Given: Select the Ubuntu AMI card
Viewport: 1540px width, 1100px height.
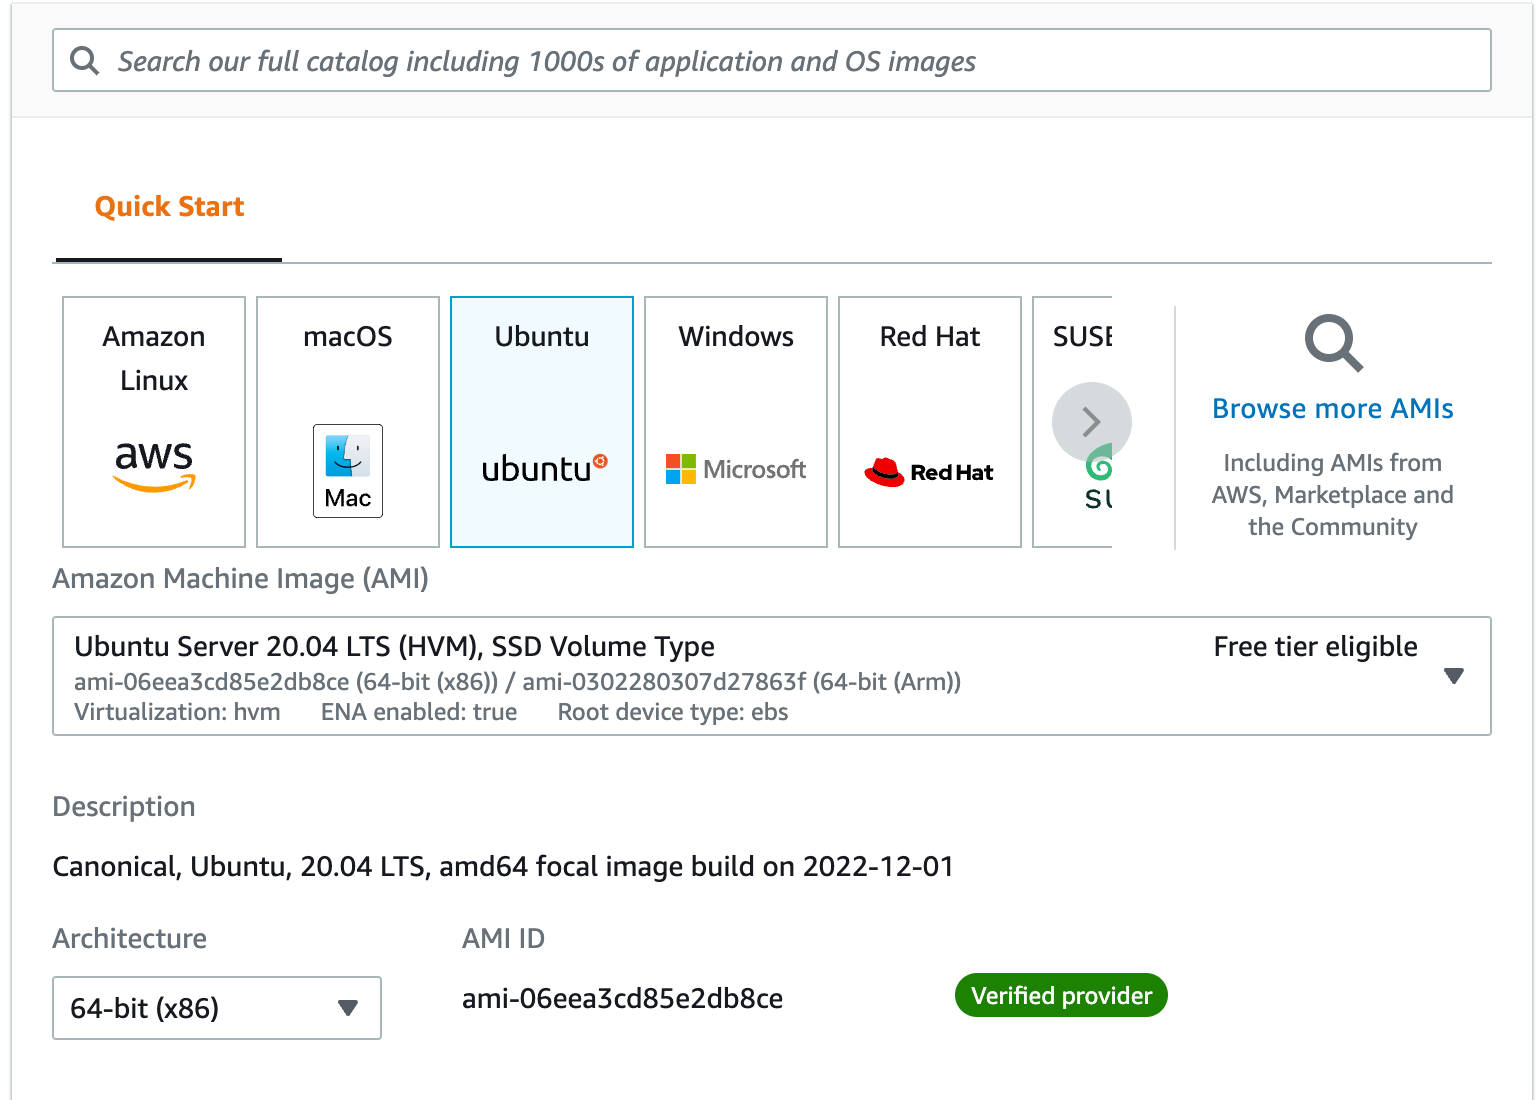Looking at the screenshot, I should (542, 422).
